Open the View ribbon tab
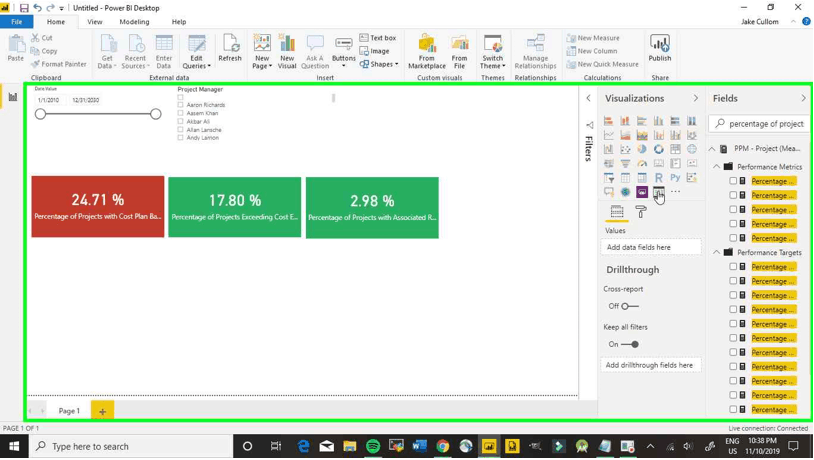This screenshot has width=814, height=460. [x=94, y=21]
